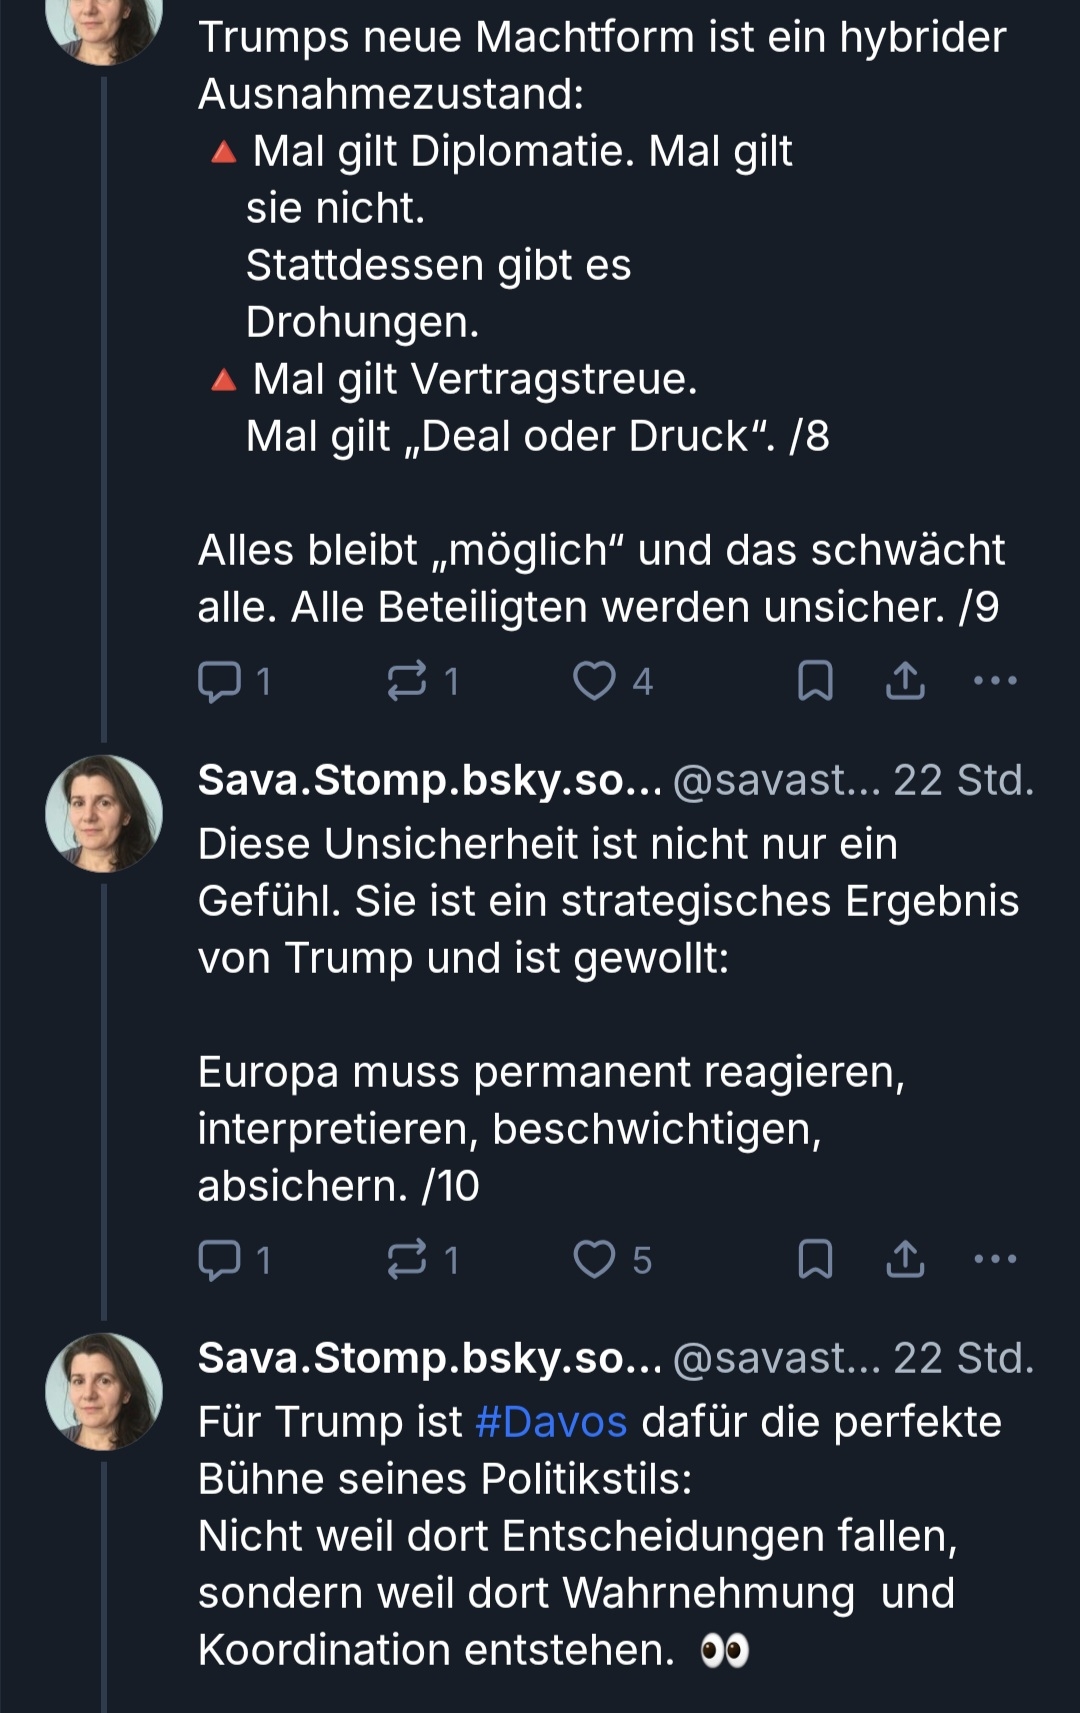Bookmark the /10 post
This screenshot has width=1080, height=1713.
click(x=815, y=1259)
